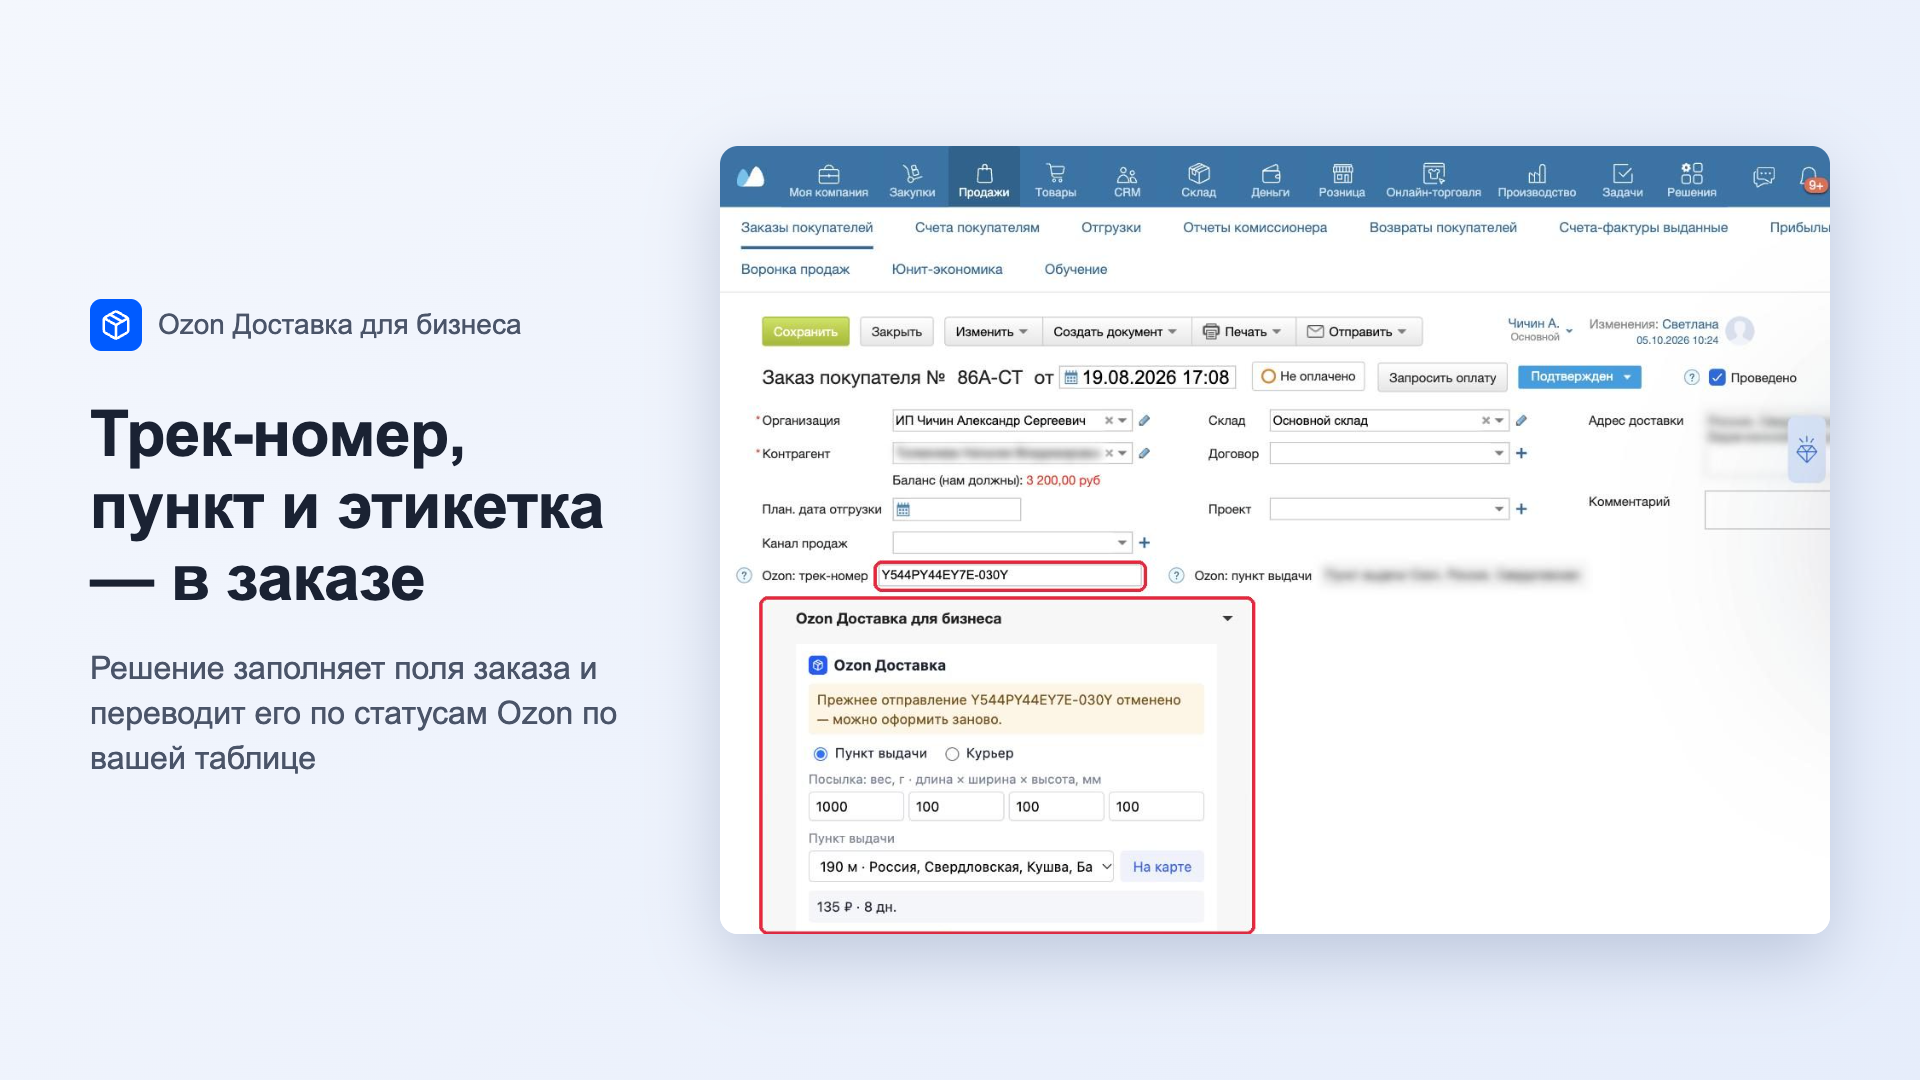
Task: Open the Розница shop icon
Action: coord(1342,174)
